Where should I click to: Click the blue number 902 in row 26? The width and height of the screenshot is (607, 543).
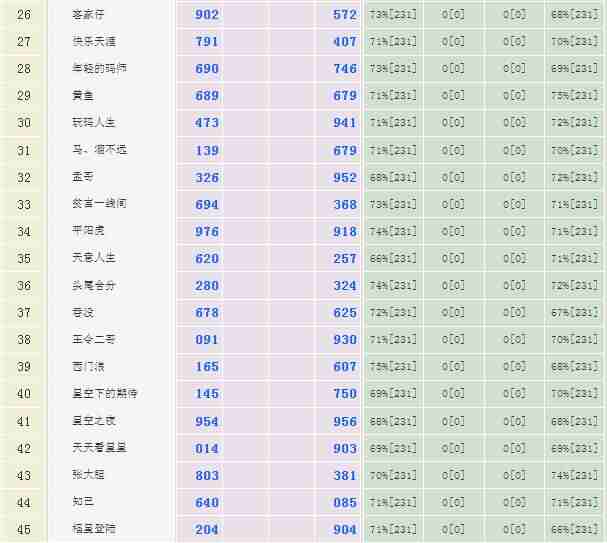[x=207, y=15]
